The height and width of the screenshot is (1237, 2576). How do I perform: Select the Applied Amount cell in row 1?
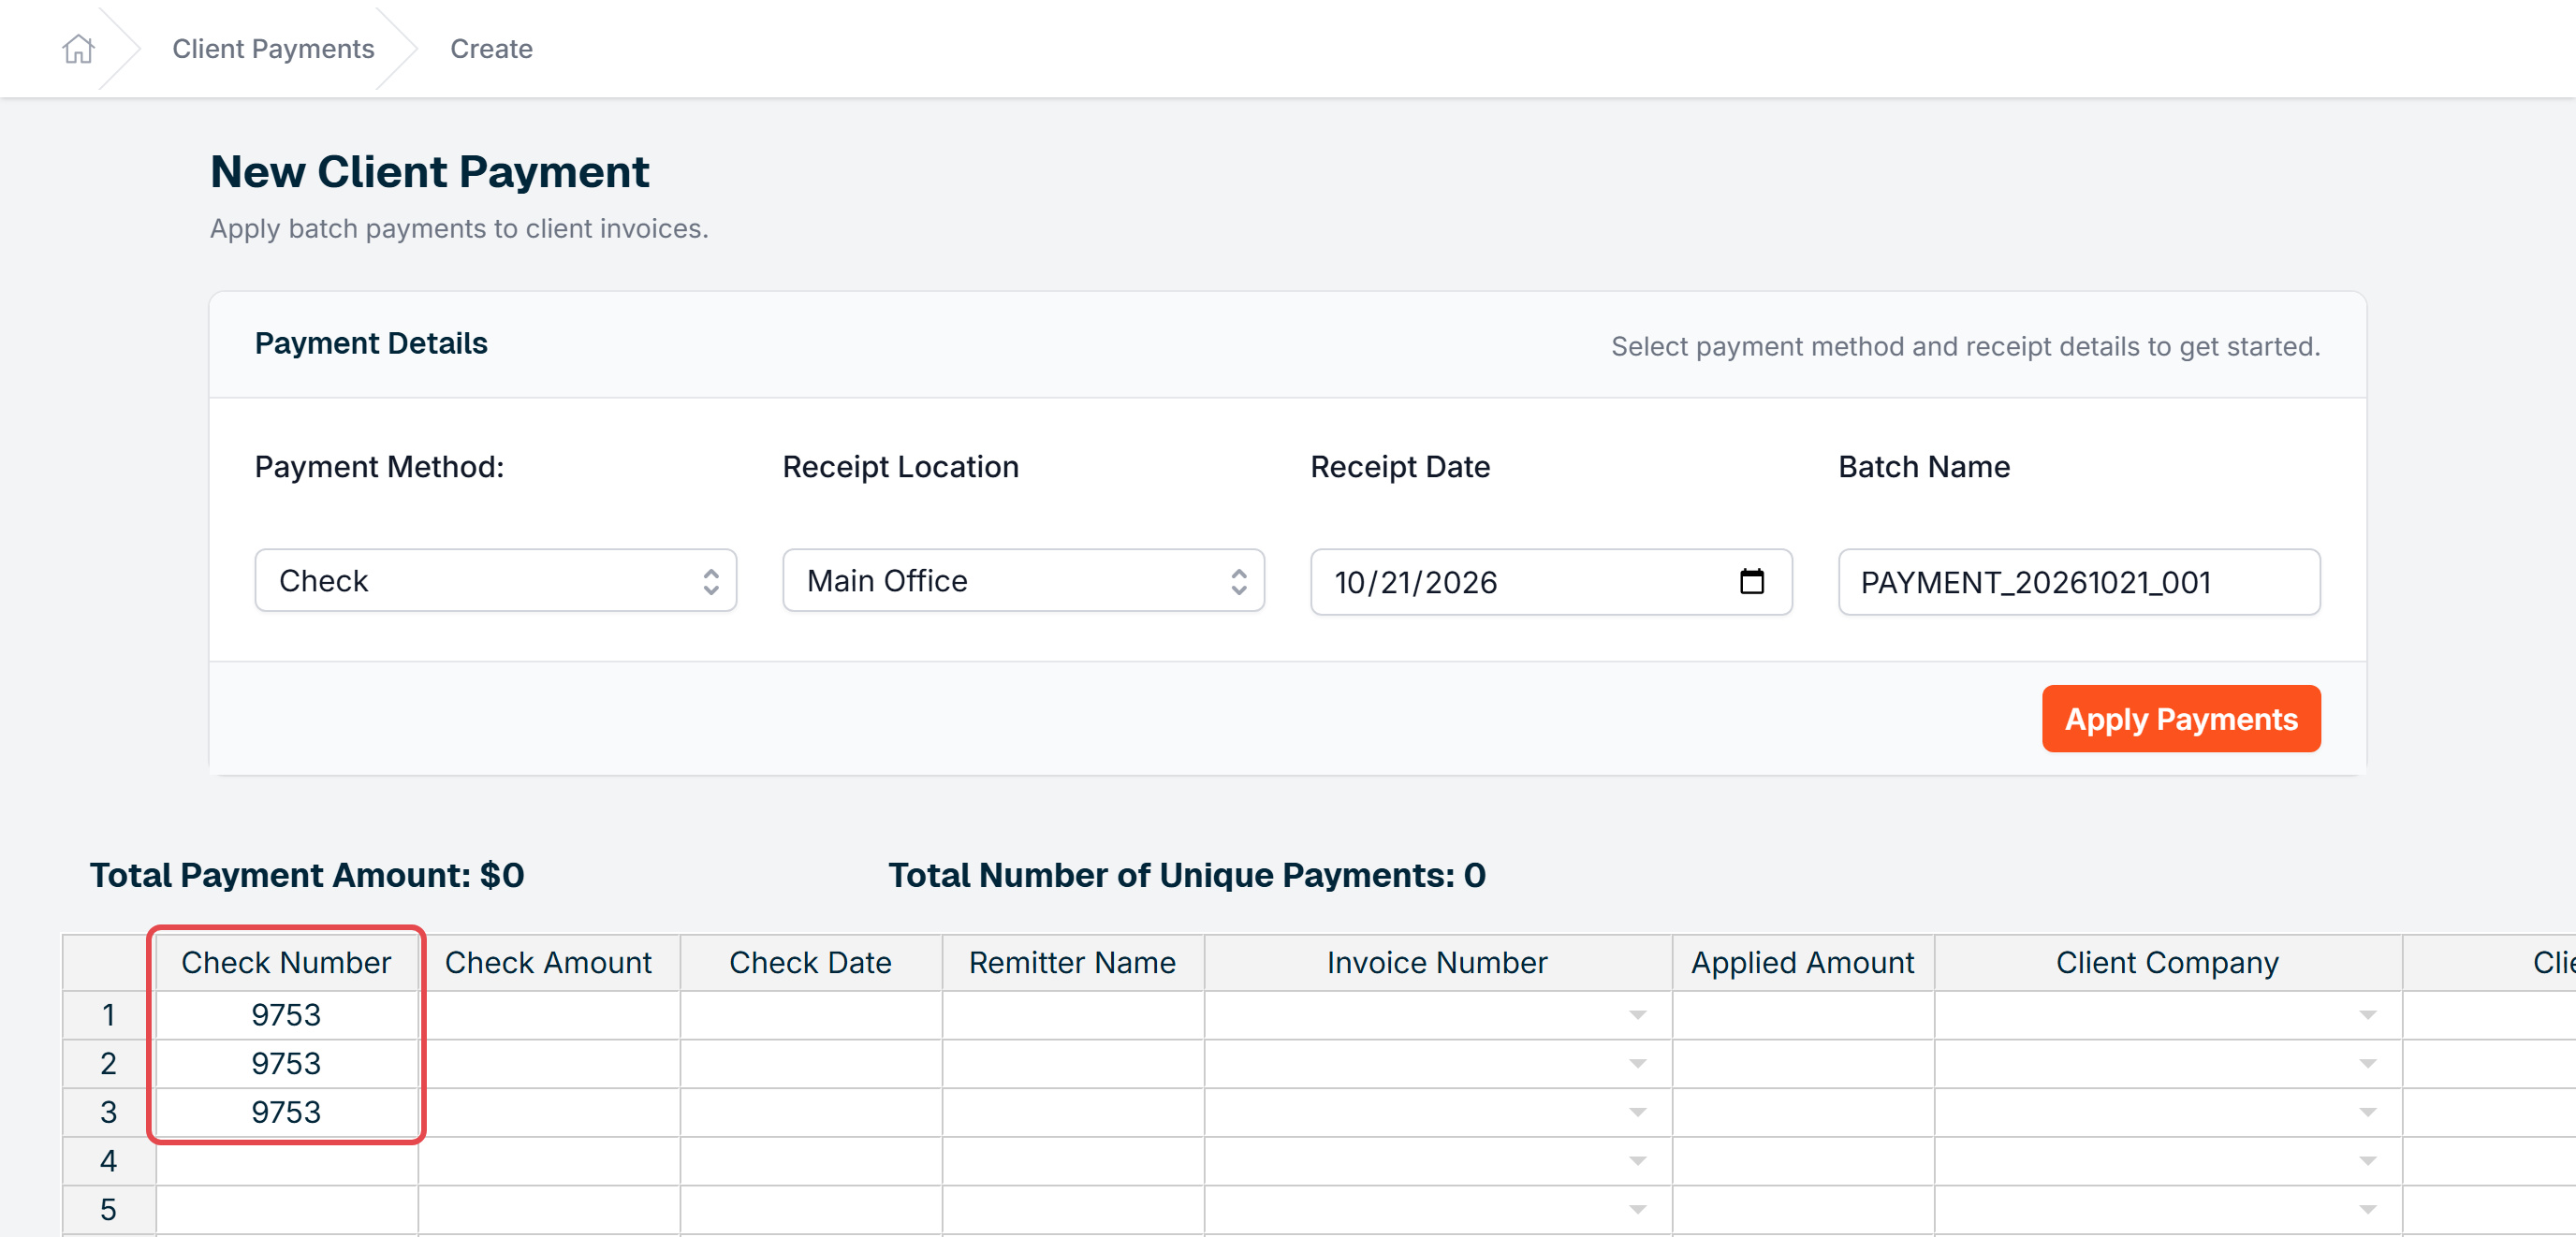(x=1803, y=1015)
